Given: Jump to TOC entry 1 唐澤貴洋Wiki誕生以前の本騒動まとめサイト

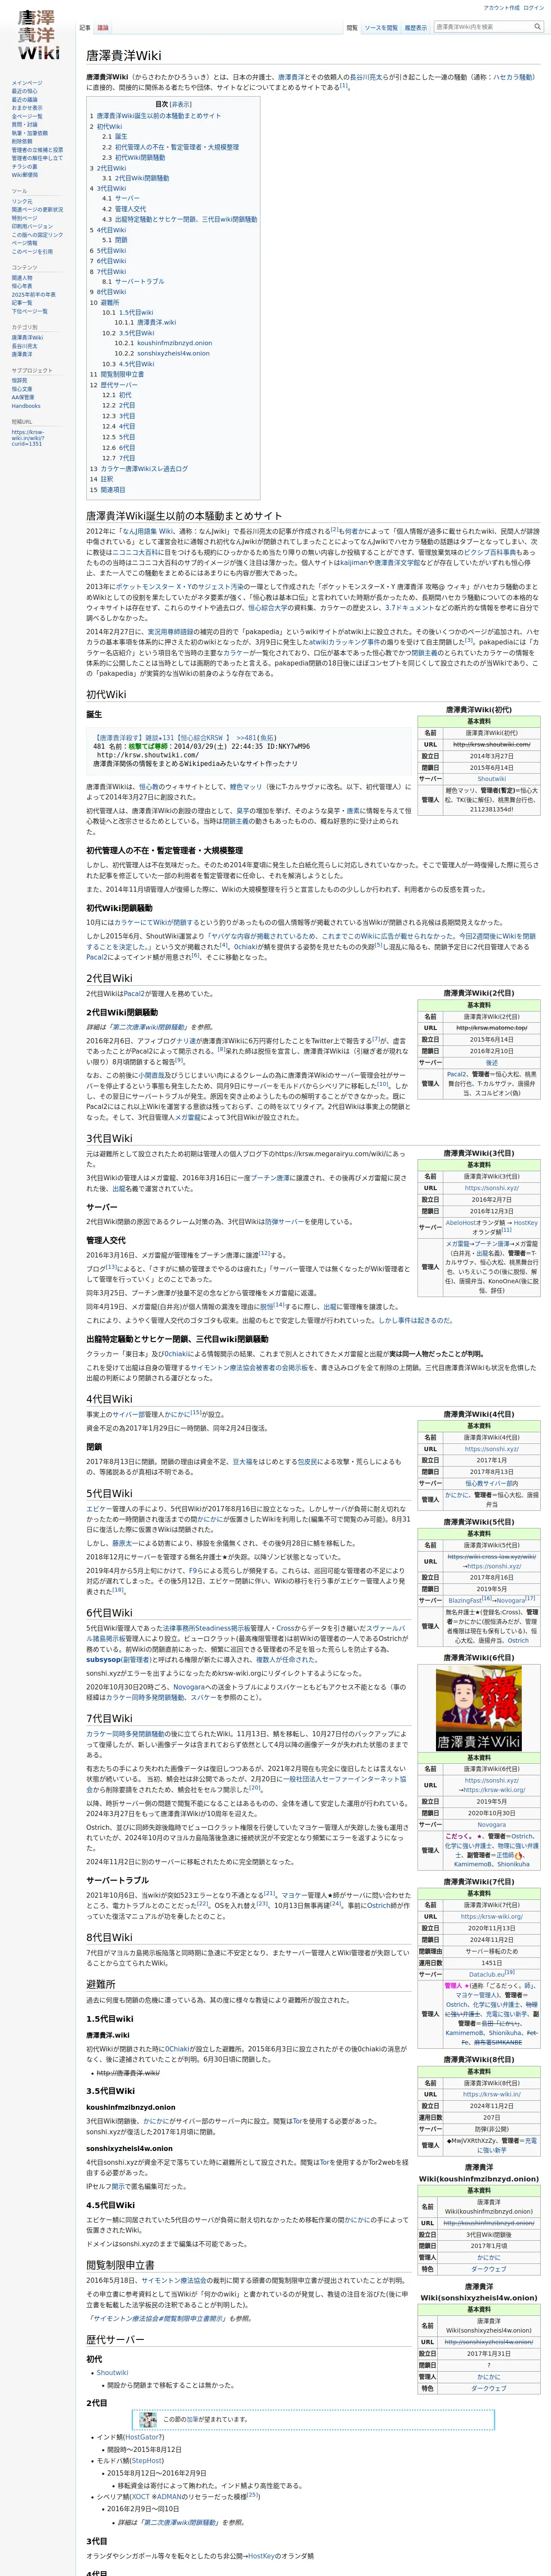Looking at the screenshot, I should (x=155, y=116).
